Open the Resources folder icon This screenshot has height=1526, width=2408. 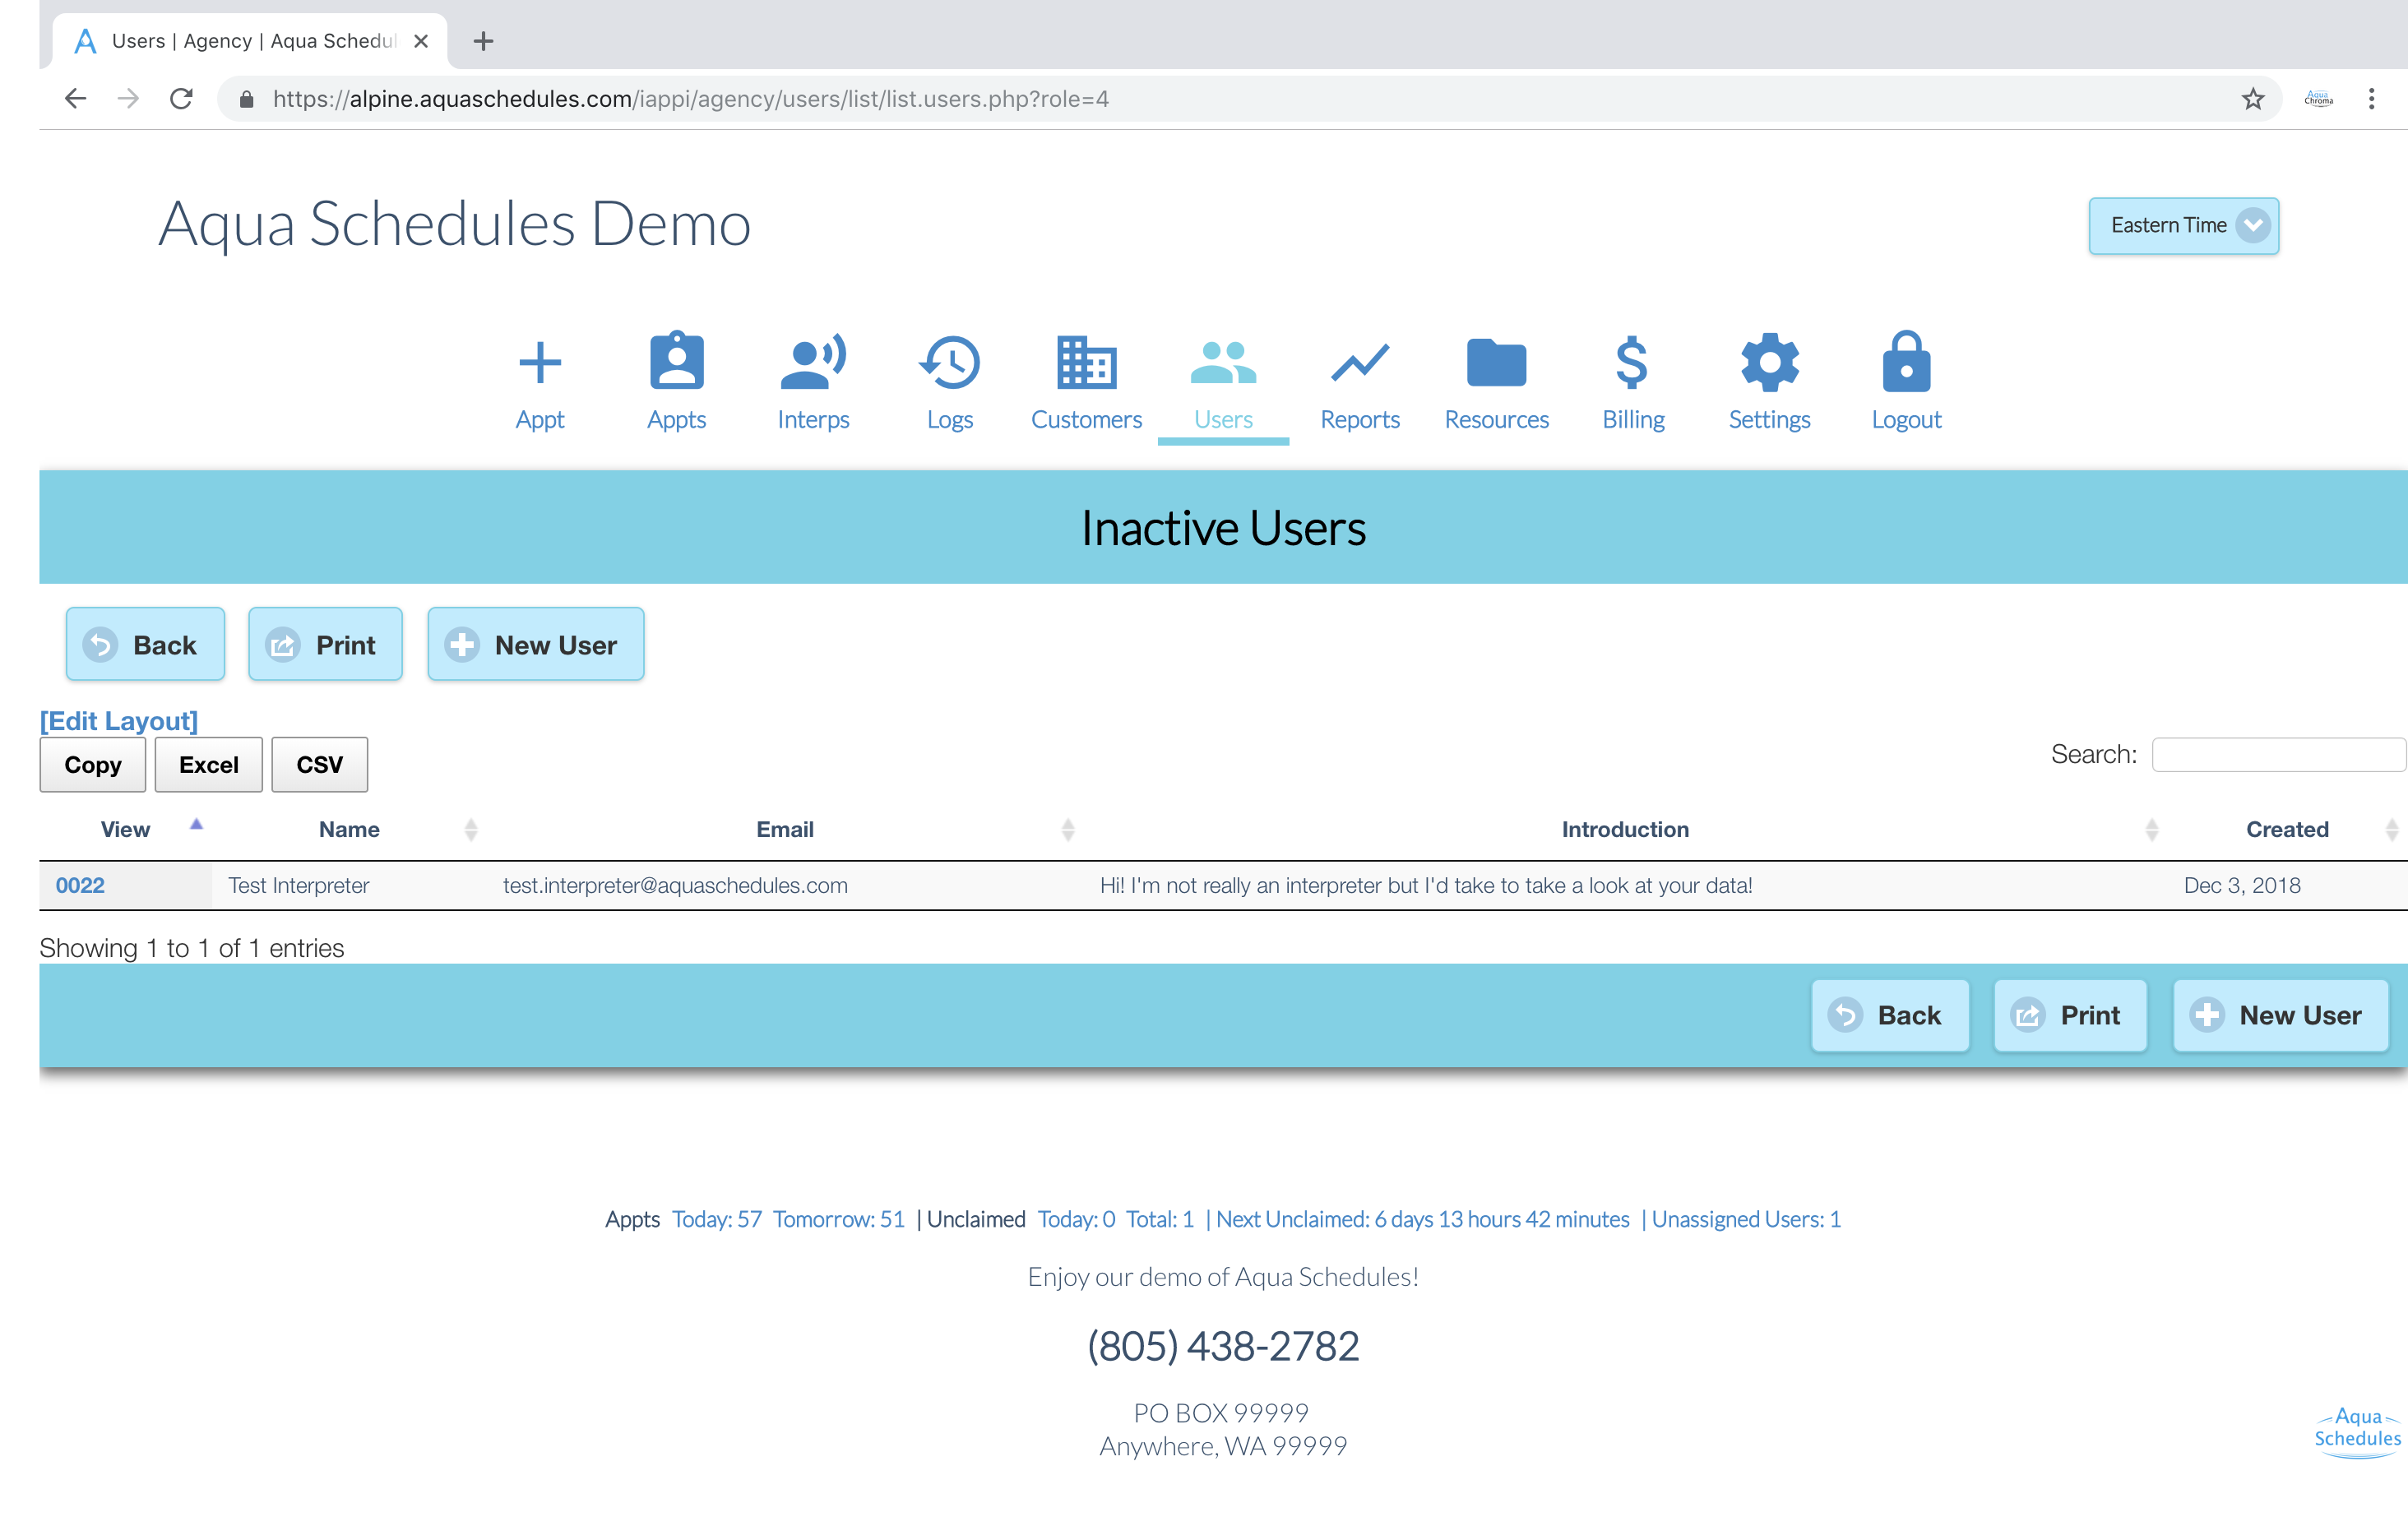1496,362
